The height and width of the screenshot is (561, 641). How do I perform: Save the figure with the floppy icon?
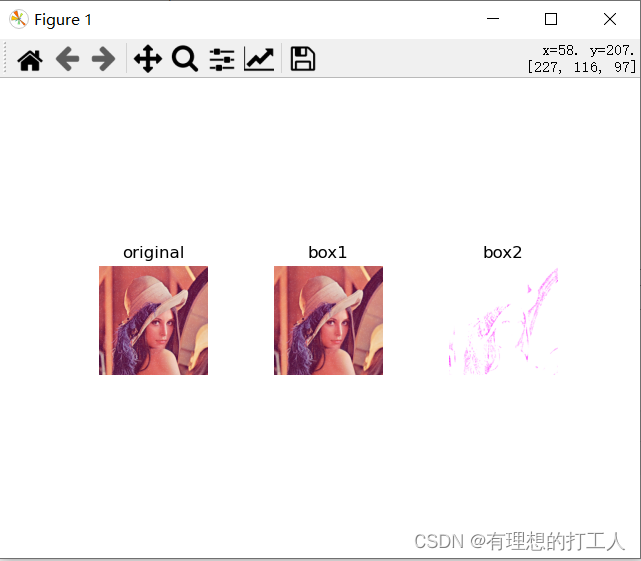303,59
